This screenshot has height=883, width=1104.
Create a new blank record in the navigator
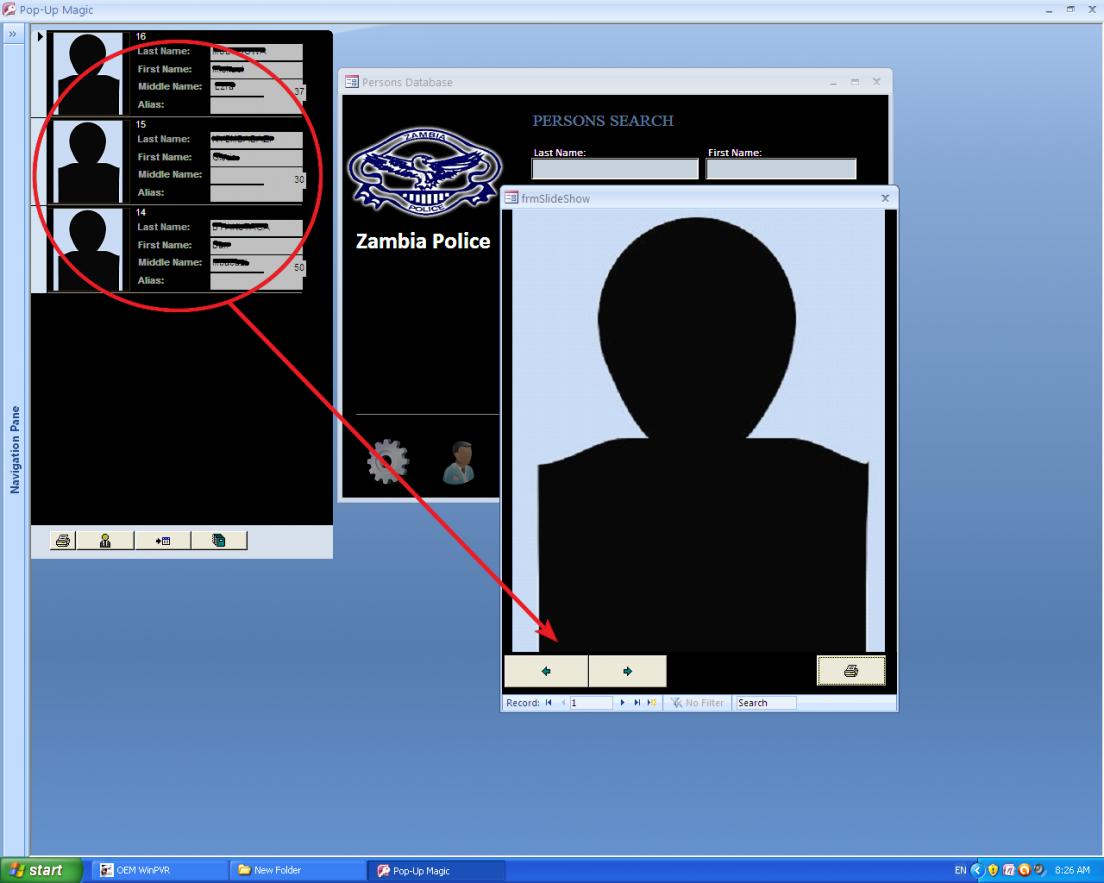(651, 703)
